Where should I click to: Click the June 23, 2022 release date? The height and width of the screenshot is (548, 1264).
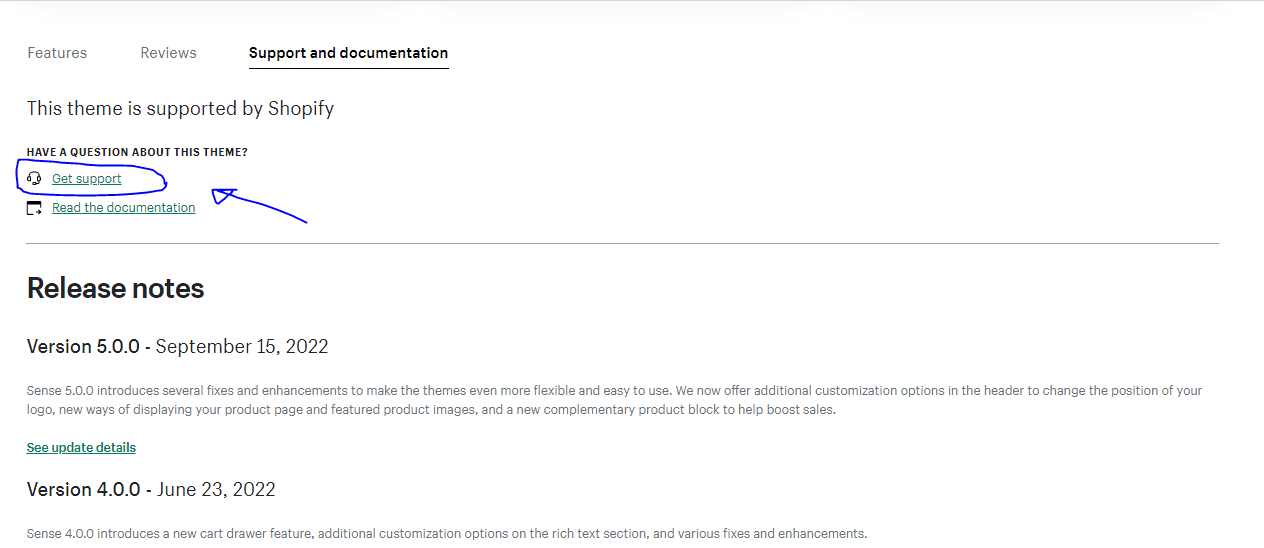(216, 490)
